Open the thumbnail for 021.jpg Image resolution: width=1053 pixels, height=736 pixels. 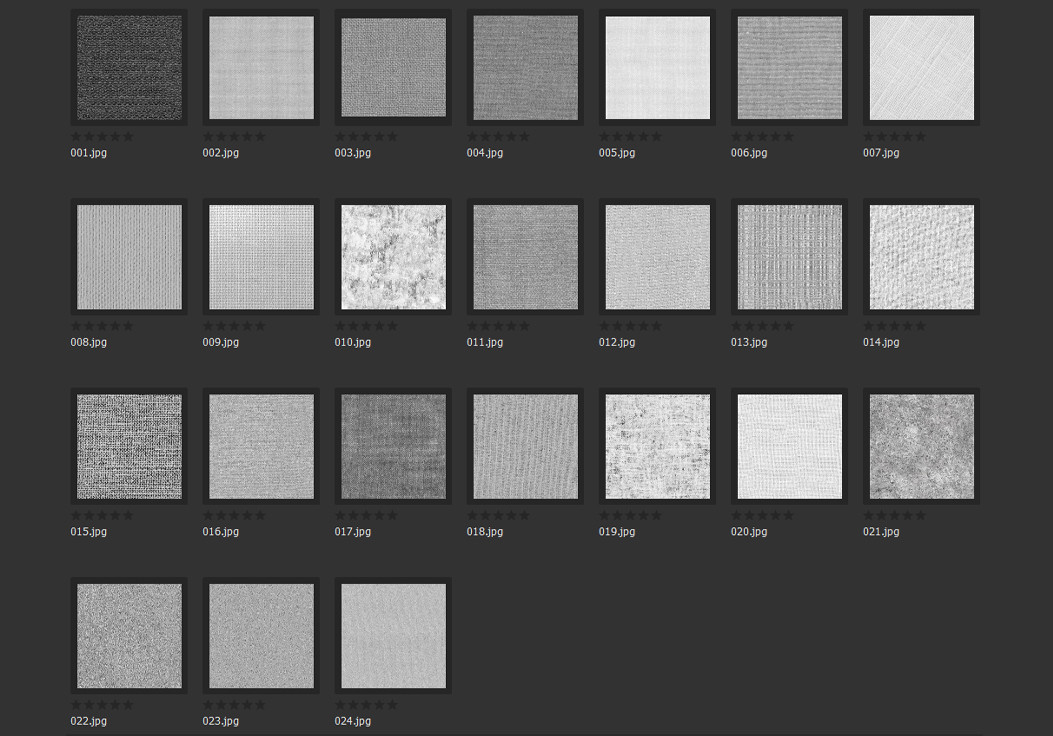pyautogui.click(x=920, y=445)
